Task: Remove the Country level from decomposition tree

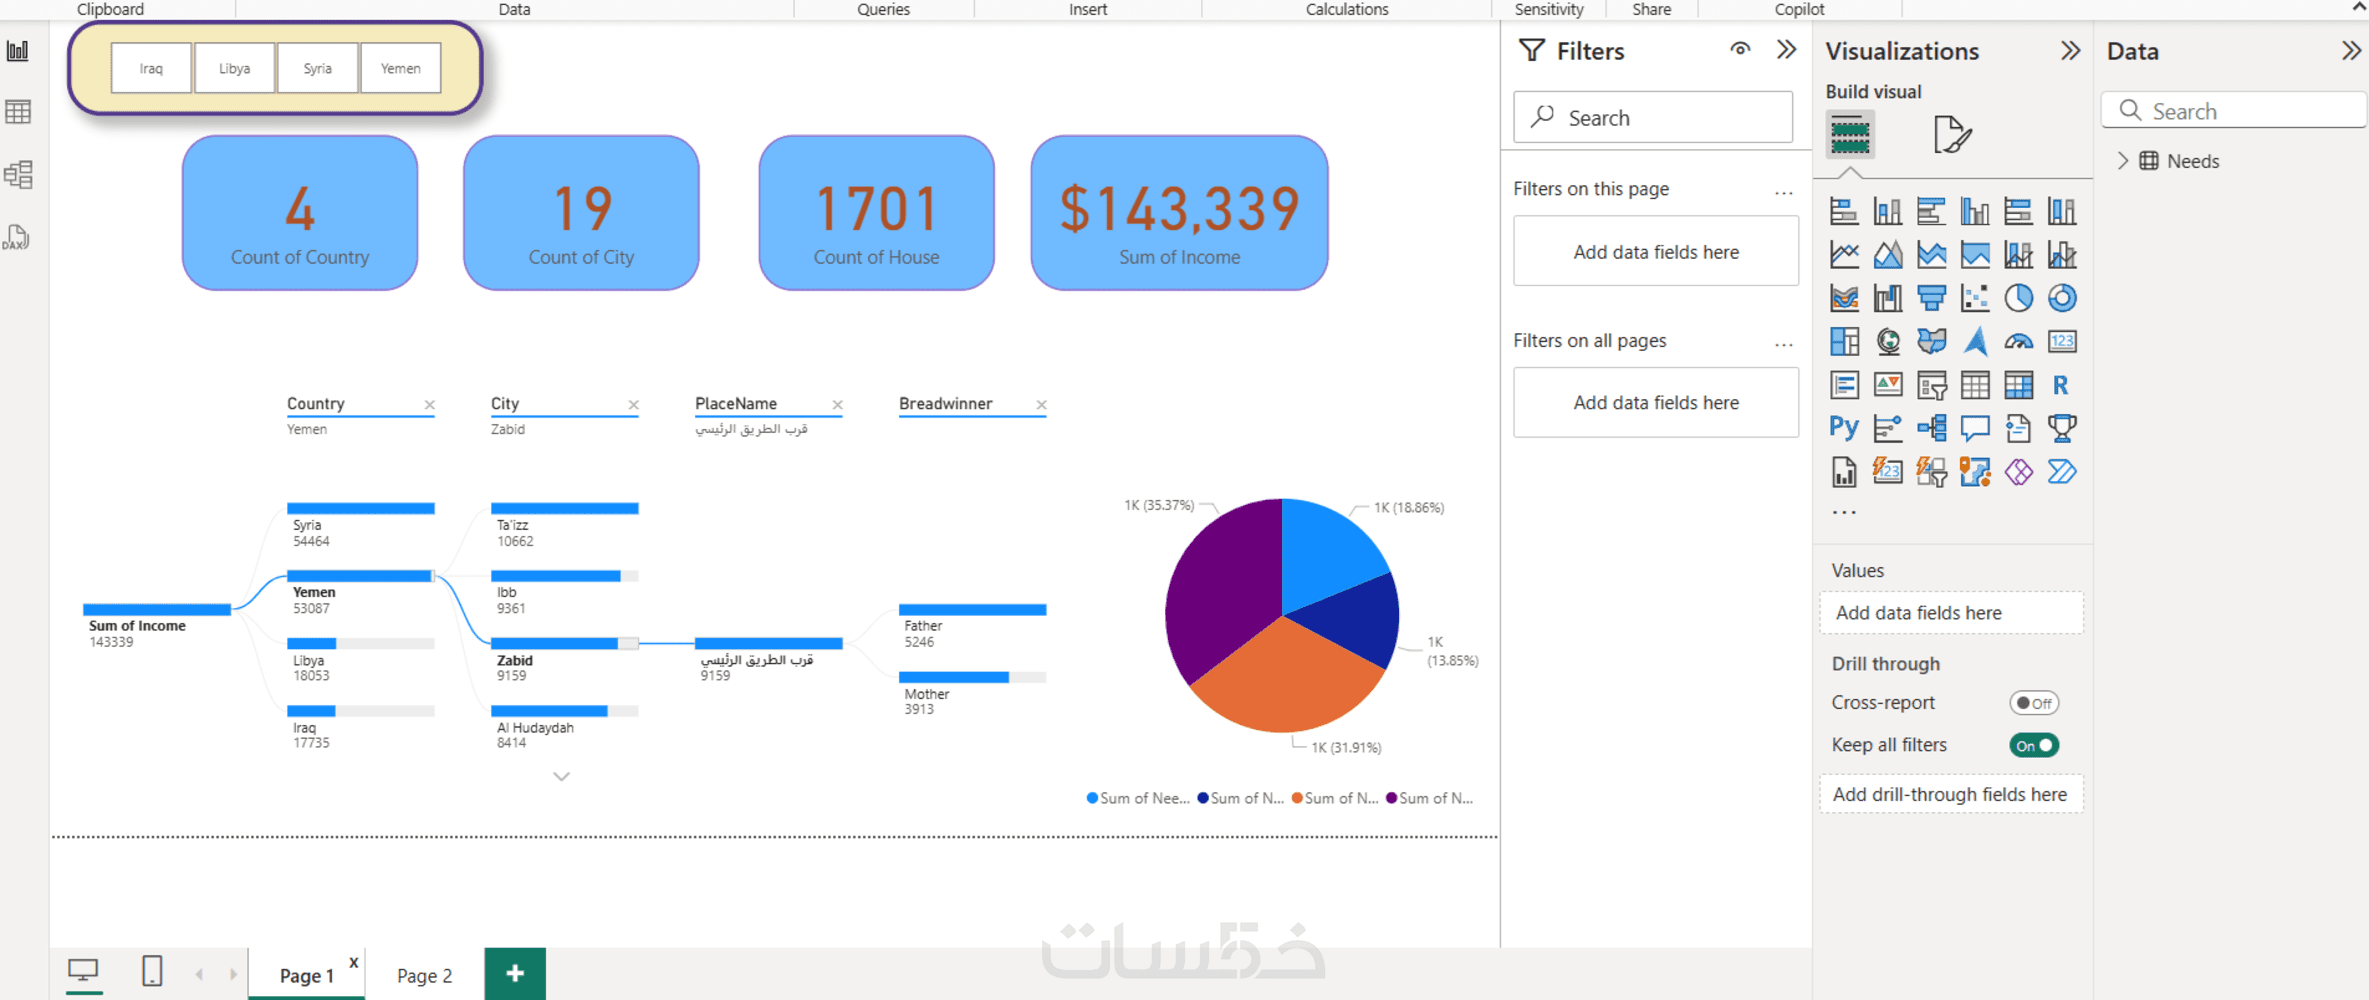Action: 430,405
